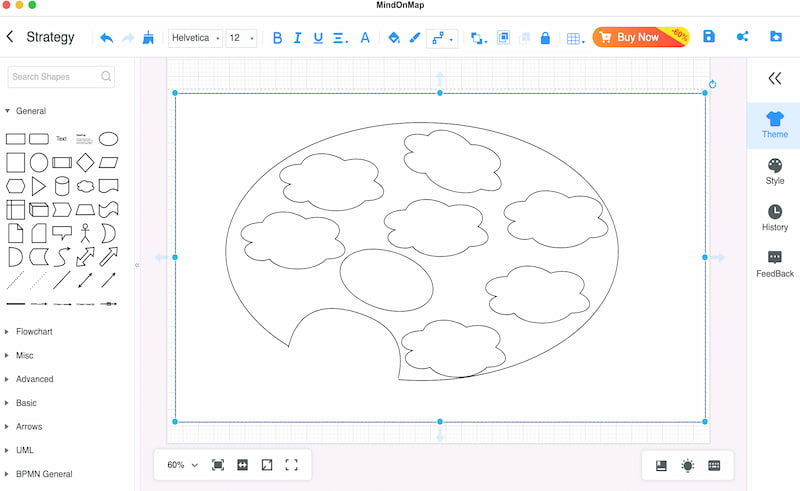The width and height of the screenshot is (800, 491).
Task: Open the 60% zoom dropdown
Action: 182,465
